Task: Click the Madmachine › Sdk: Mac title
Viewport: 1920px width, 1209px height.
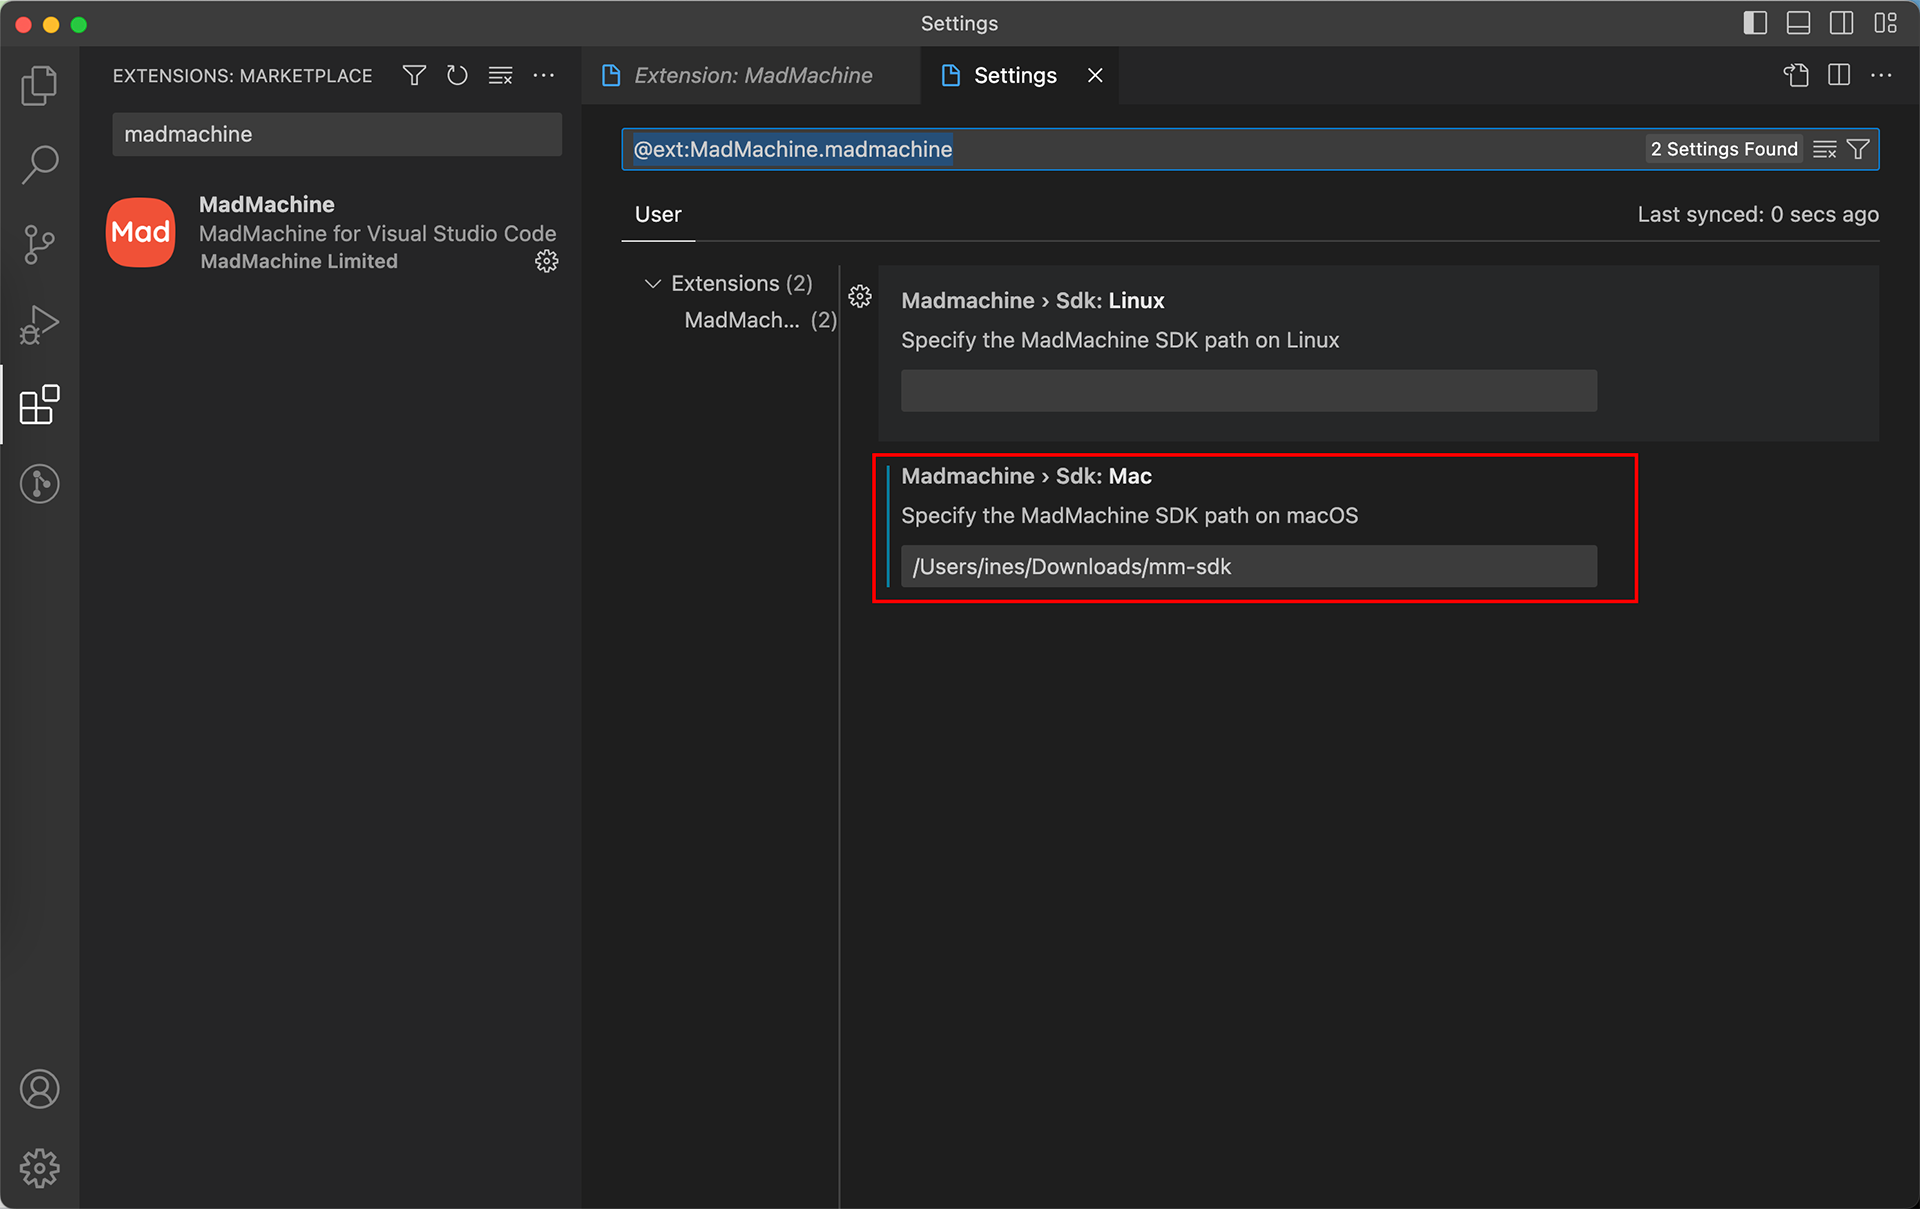Action: point(1027,476)
